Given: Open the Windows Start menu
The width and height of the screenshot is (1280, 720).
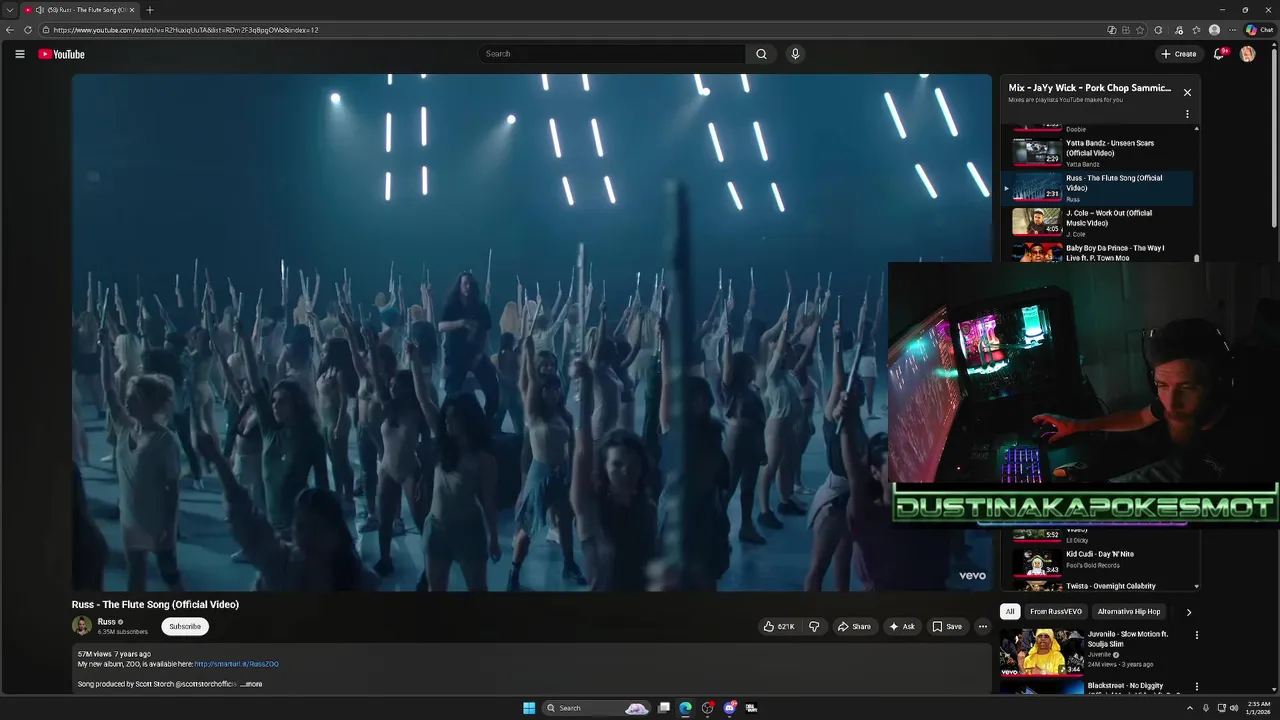Looking at the screenshot, I should pyautogui.click(x=529, y=708).
